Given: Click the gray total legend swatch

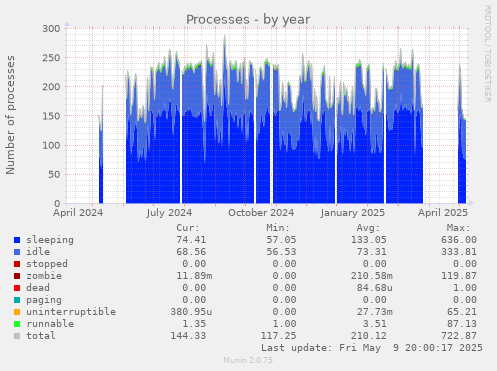Looking at the screenshot, I should coord(17,336).
